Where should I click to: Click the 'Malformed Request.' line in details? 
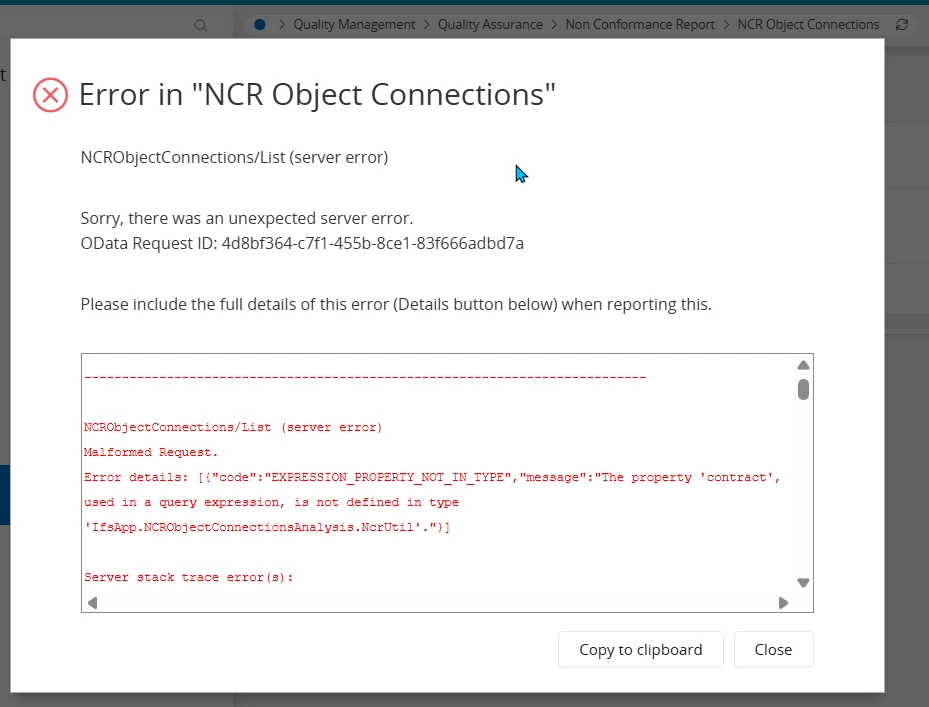[x=151, y=452]
